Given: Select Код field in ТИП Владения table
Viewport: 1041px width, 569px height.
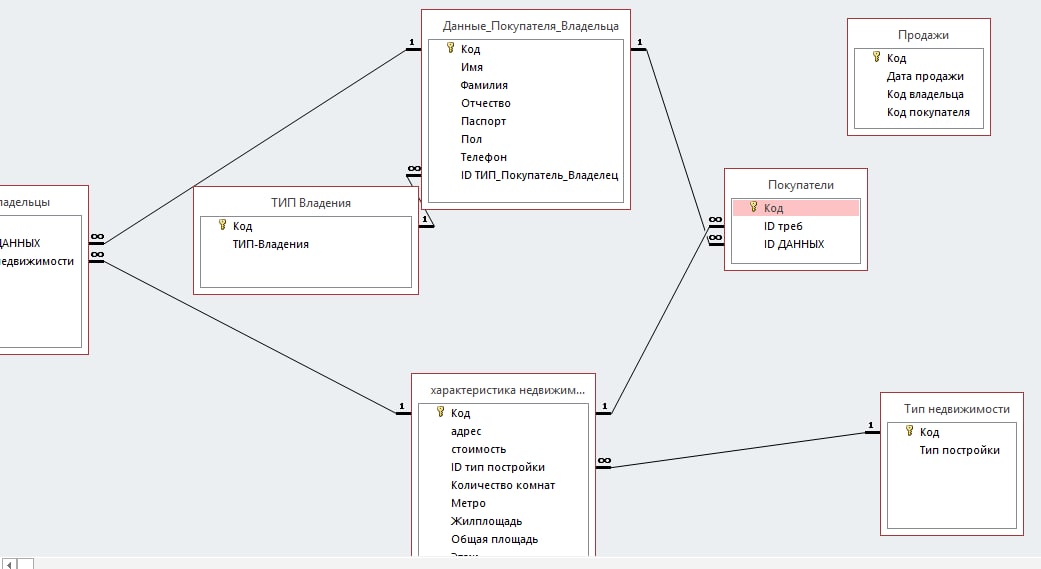Looking at the screenshot, I should pyautogui.click(x=242, y=226).
